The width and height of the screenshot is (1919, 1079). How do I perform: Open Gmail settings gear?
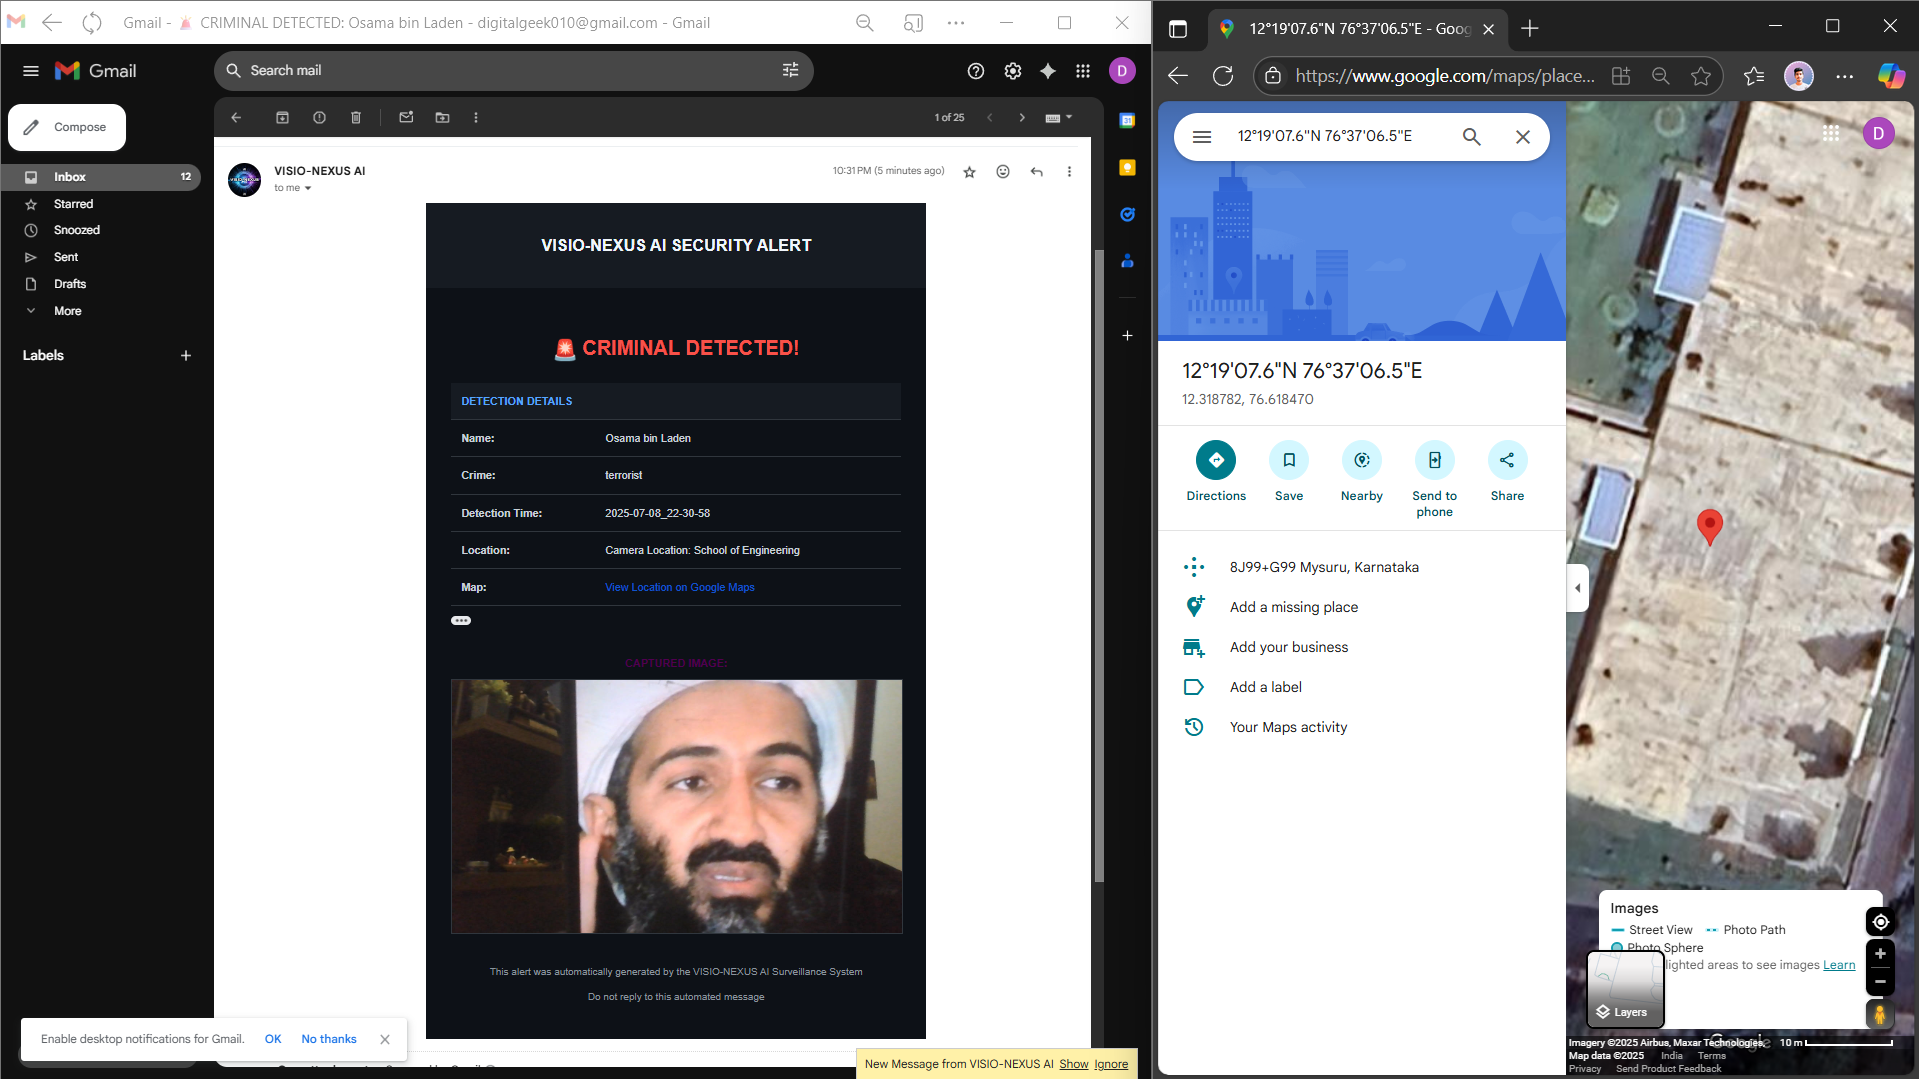click(1013, 71)
